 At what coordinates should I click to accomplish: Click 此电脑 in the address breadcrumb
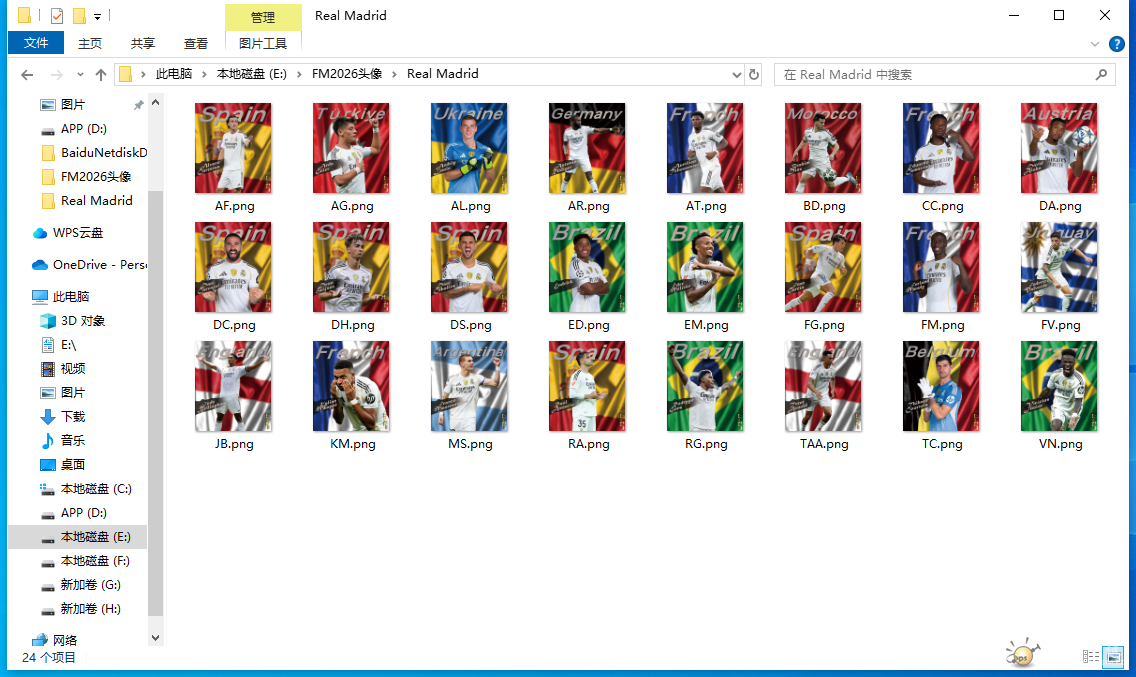tap(173, 74)
